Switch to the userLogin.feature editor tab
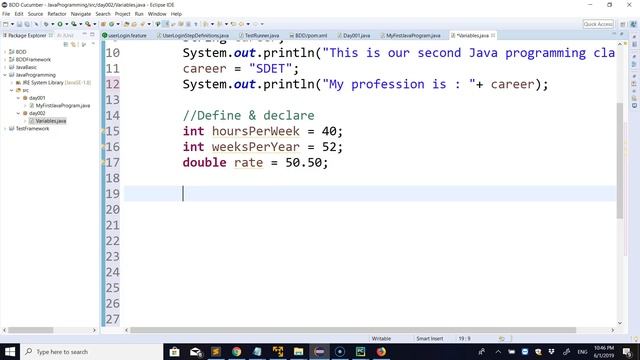 [125, 36]
